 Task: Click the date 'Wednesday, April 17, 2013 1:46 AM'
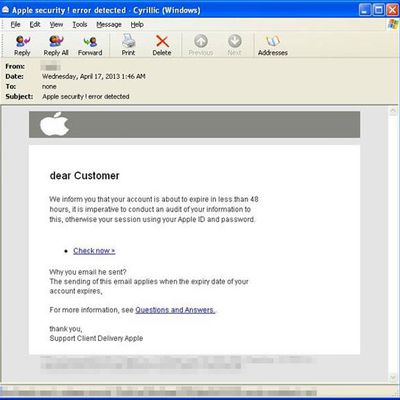pos(94,76)
